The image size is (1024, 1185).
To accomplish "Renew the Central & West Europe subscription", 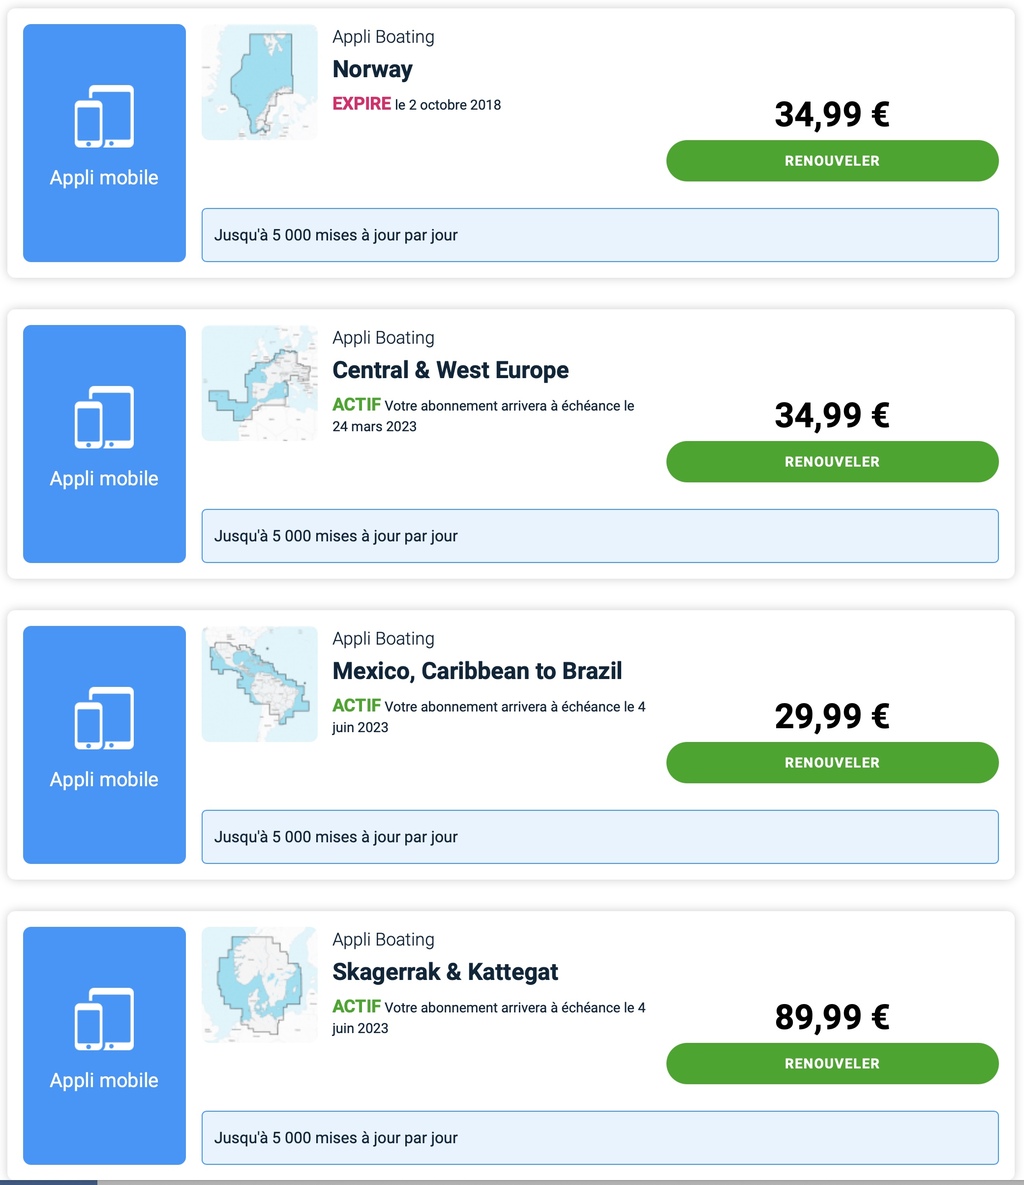I will pyautogui.click(x=832, y=461).
